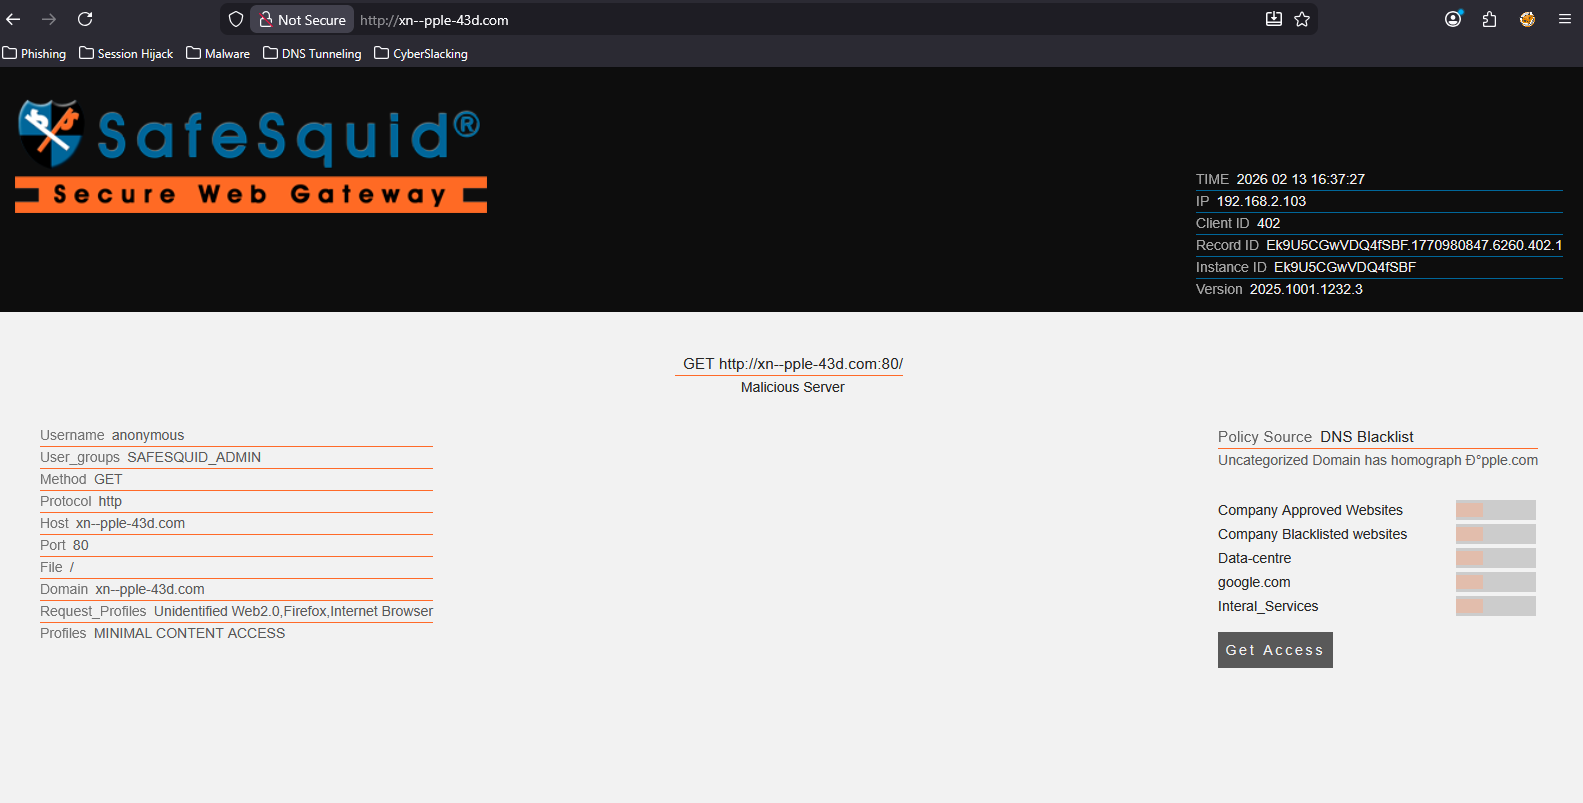Click the Protocol http row
This screenshot has height=803, width=1583.
(236, 501)
